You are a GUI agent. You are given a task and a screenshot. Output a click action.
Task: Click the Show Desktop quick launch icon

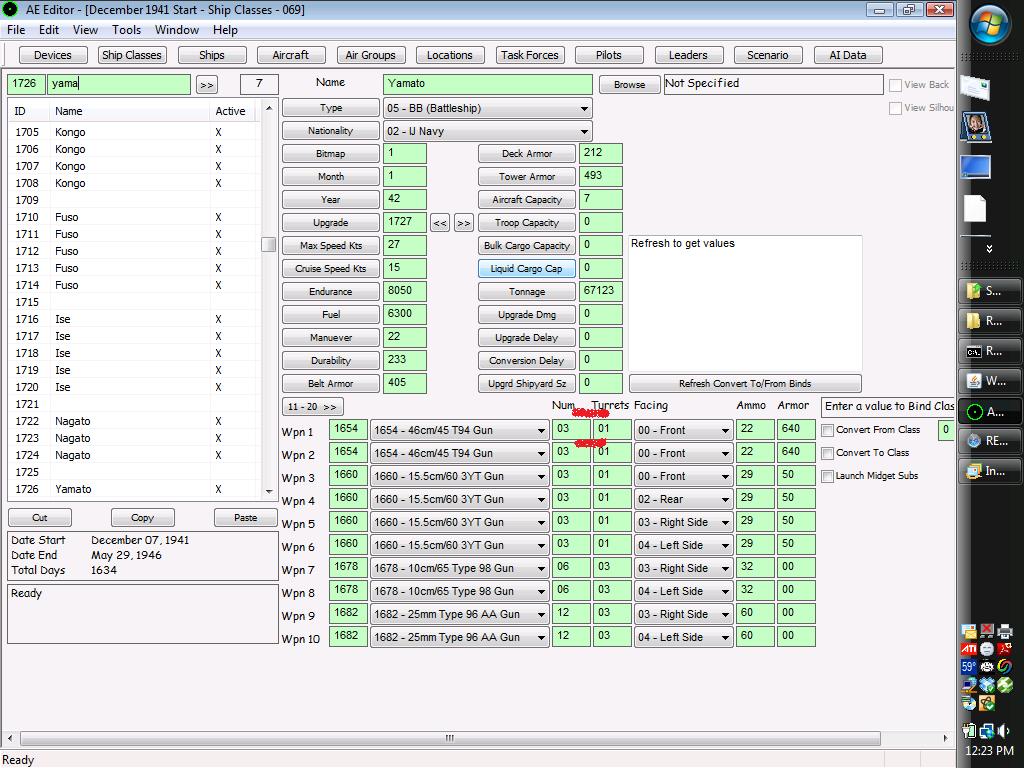tap(975, 167)
